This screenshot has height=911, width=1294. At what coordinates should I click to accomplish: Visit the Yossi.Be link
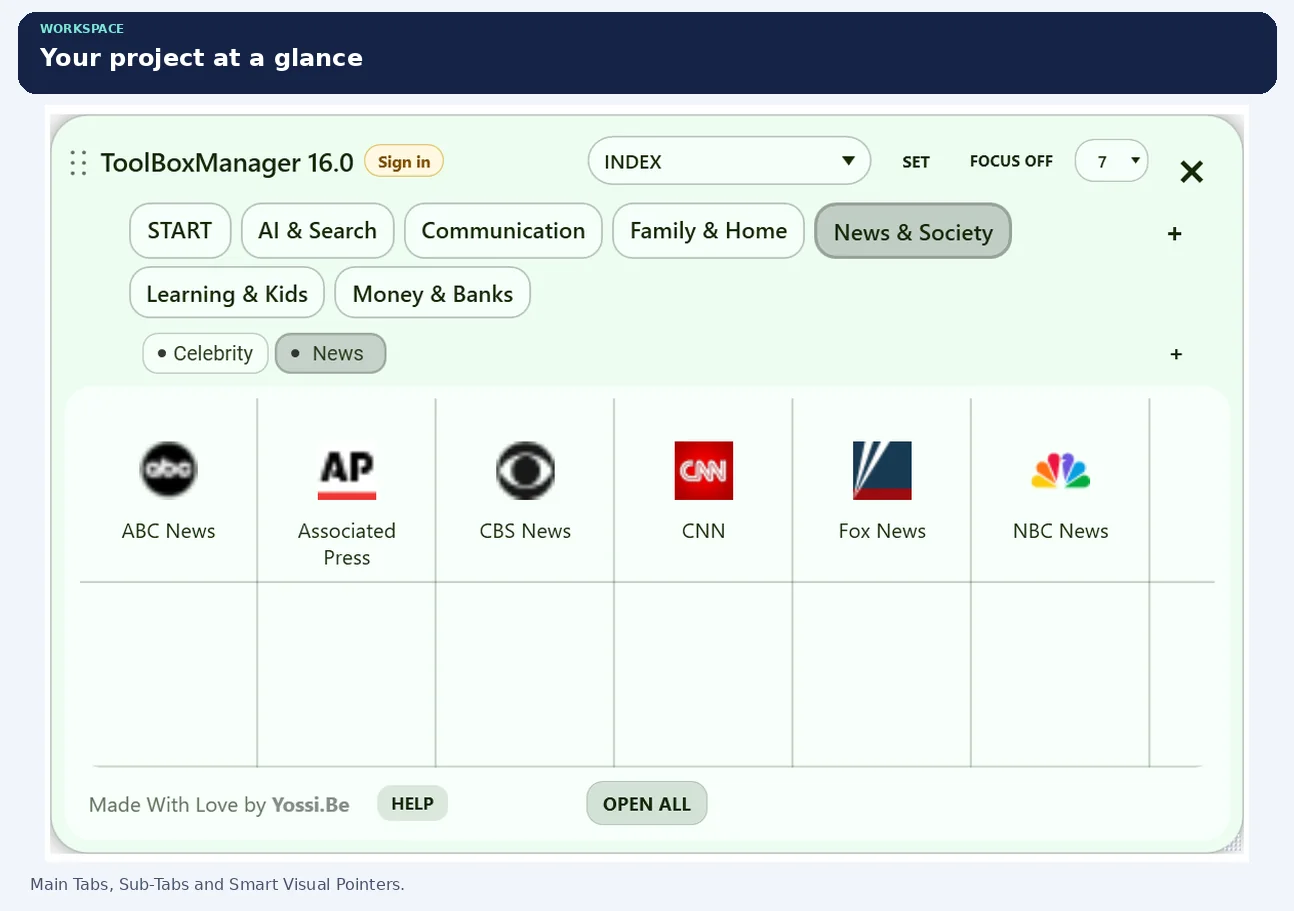coord(311,805)
